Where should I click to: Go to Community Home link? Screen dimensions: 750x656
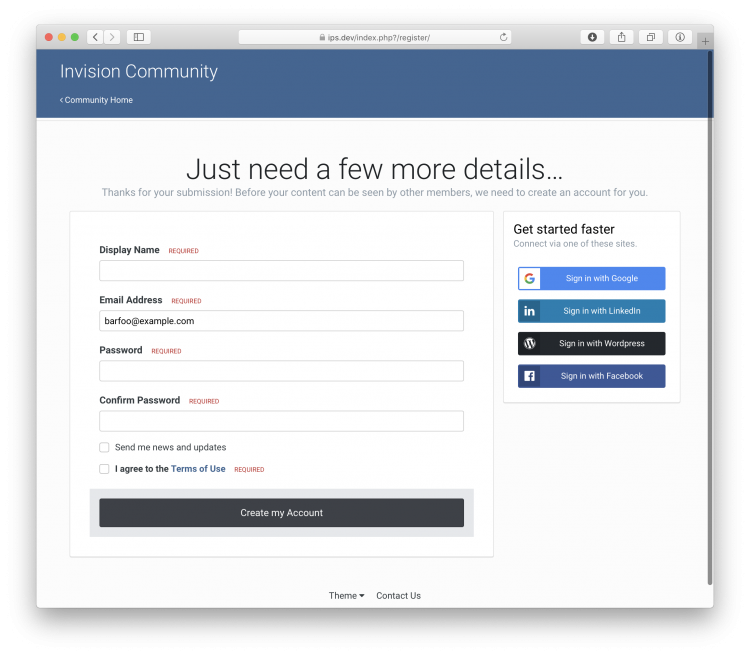pos(97,100)
